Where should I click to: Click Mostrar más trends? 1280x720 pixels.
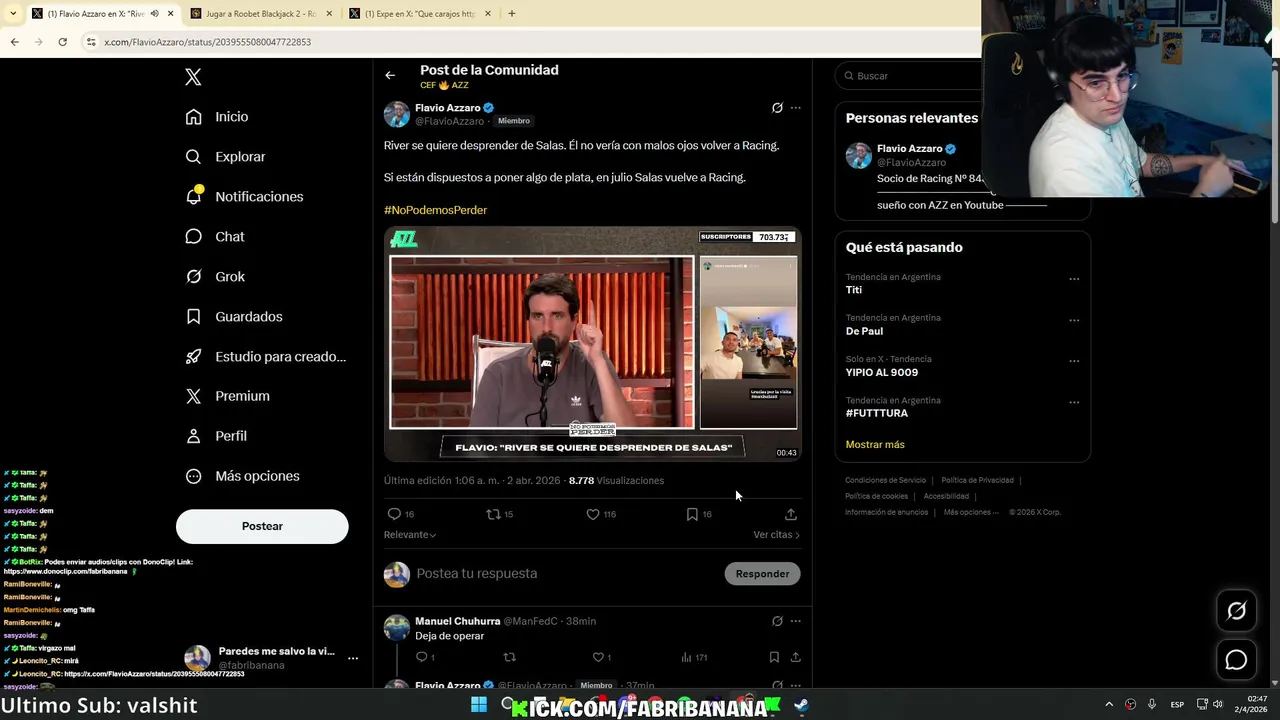875,444
